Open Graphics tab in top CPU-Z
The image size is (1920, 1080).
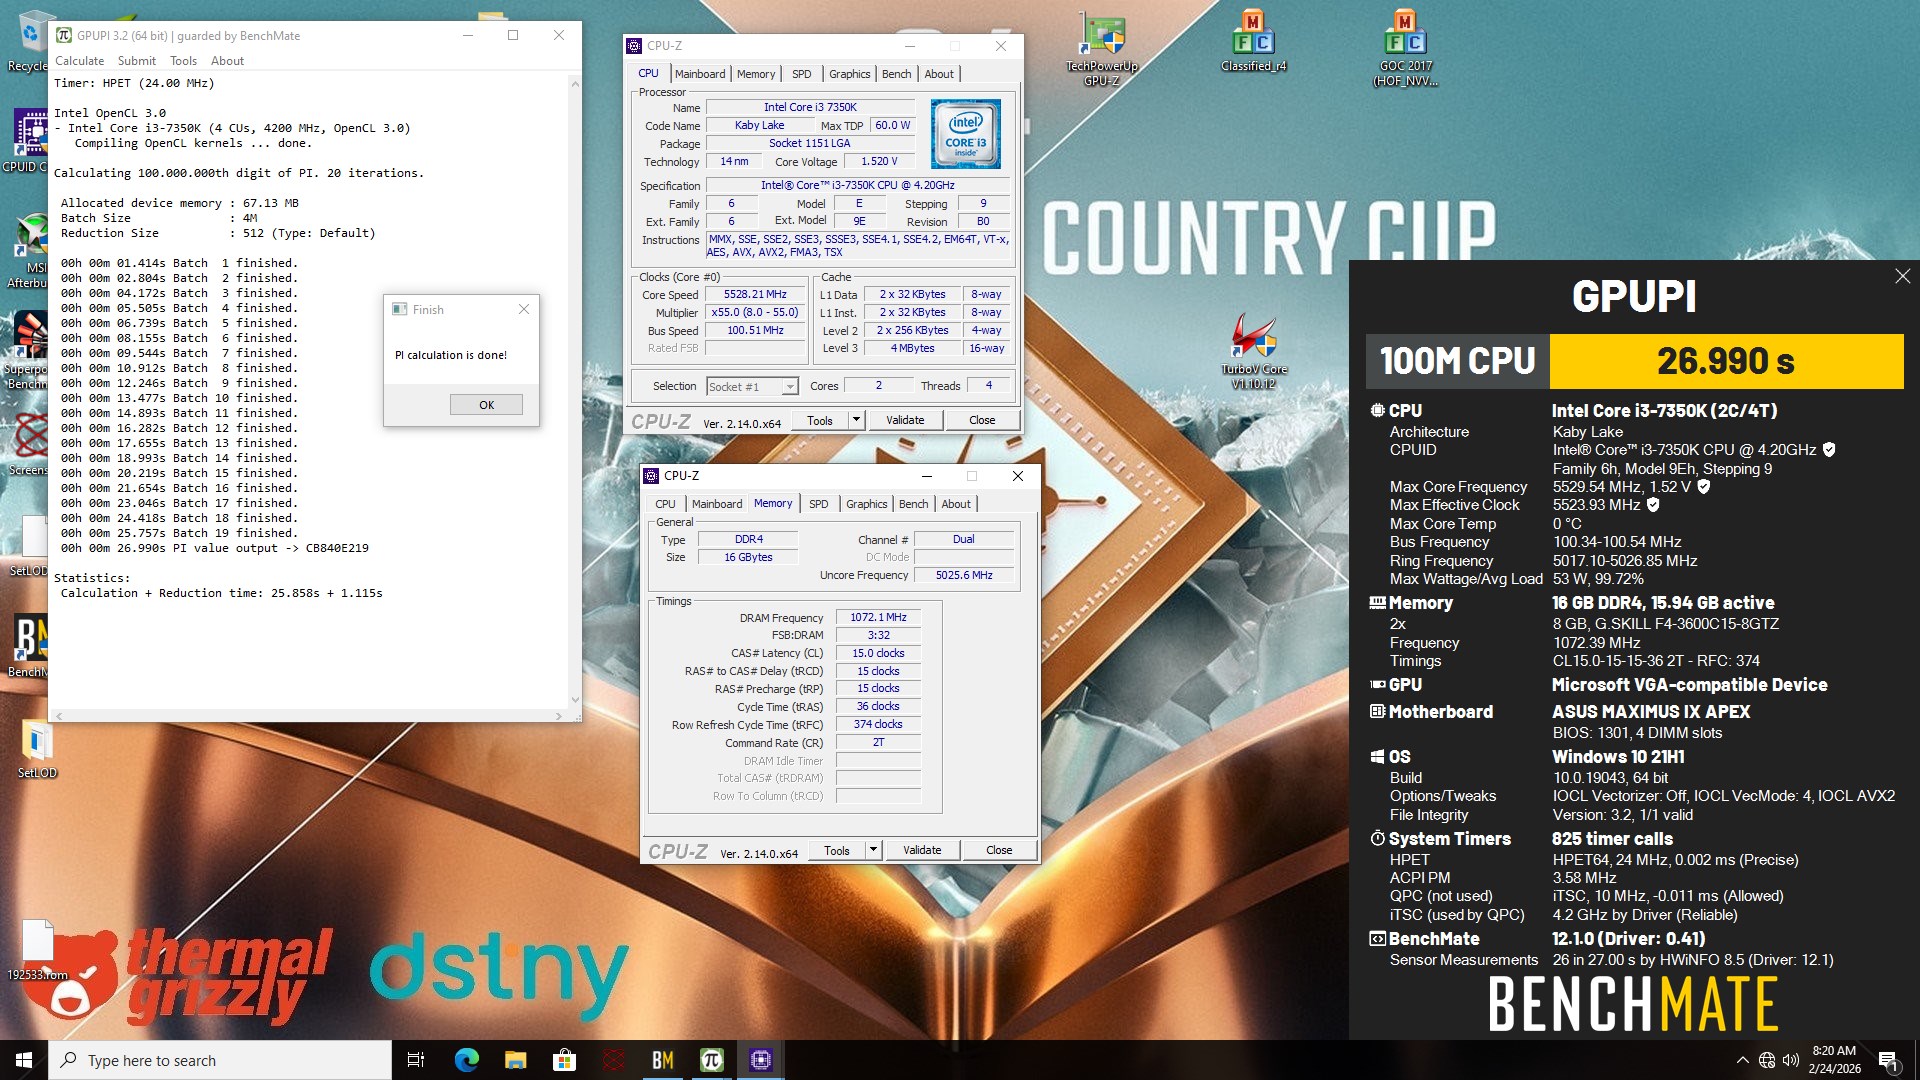tap(850, 74)
